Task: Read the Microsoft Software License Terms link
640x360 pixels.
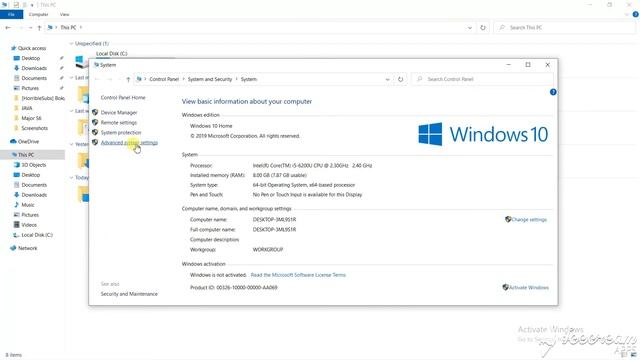Action: pos(298,275)
